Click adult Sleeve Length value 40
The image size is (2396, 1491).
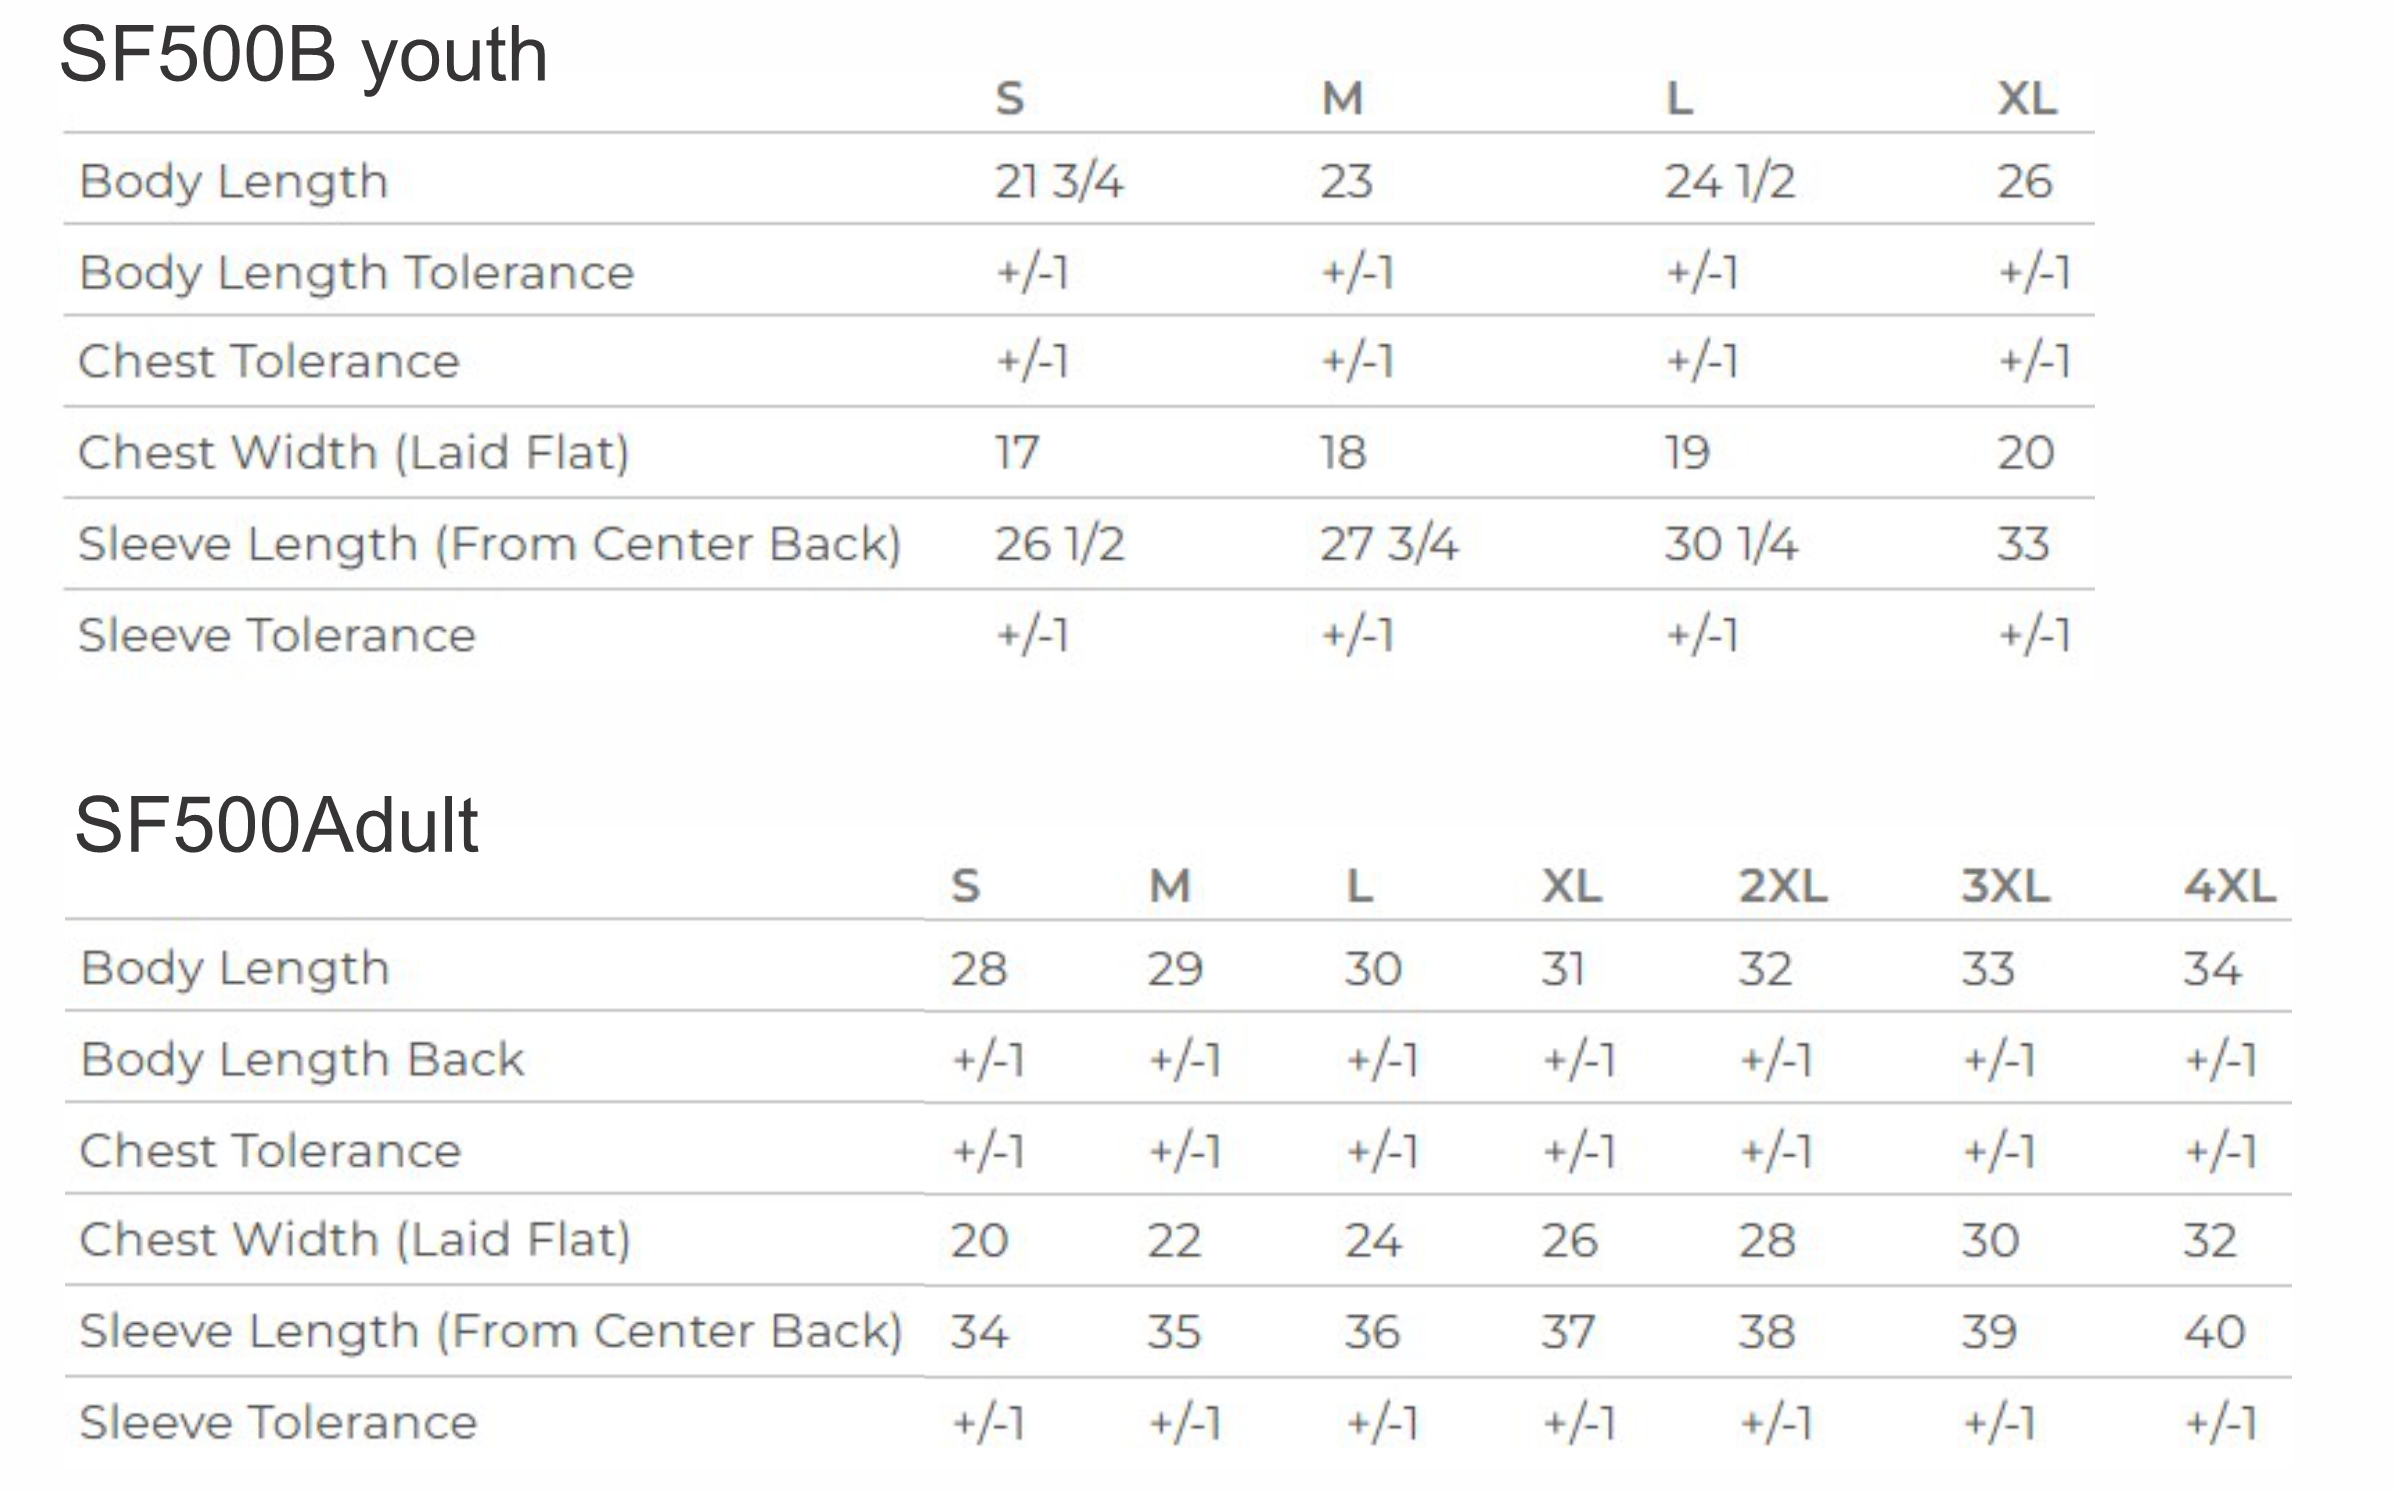[x=2214, y=1332]
